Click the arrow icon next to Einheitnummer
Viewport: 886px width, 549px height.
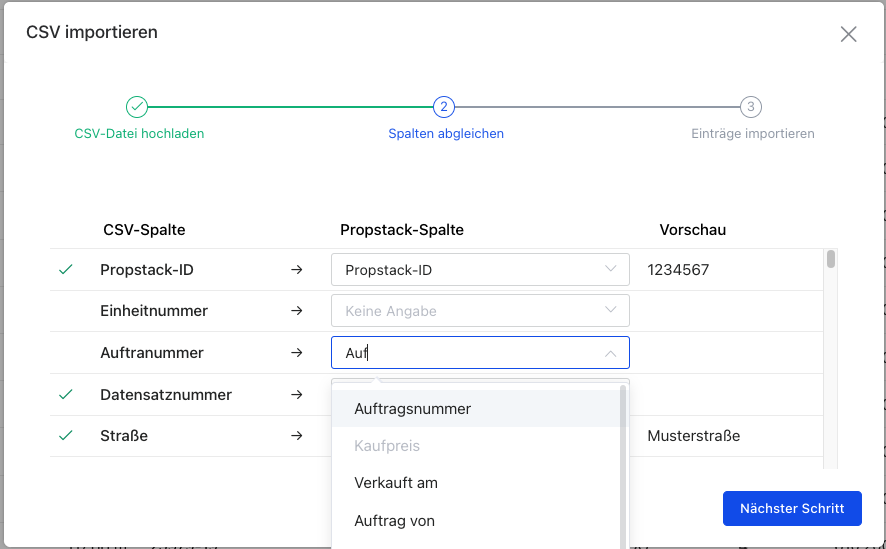tap(296, 311)
